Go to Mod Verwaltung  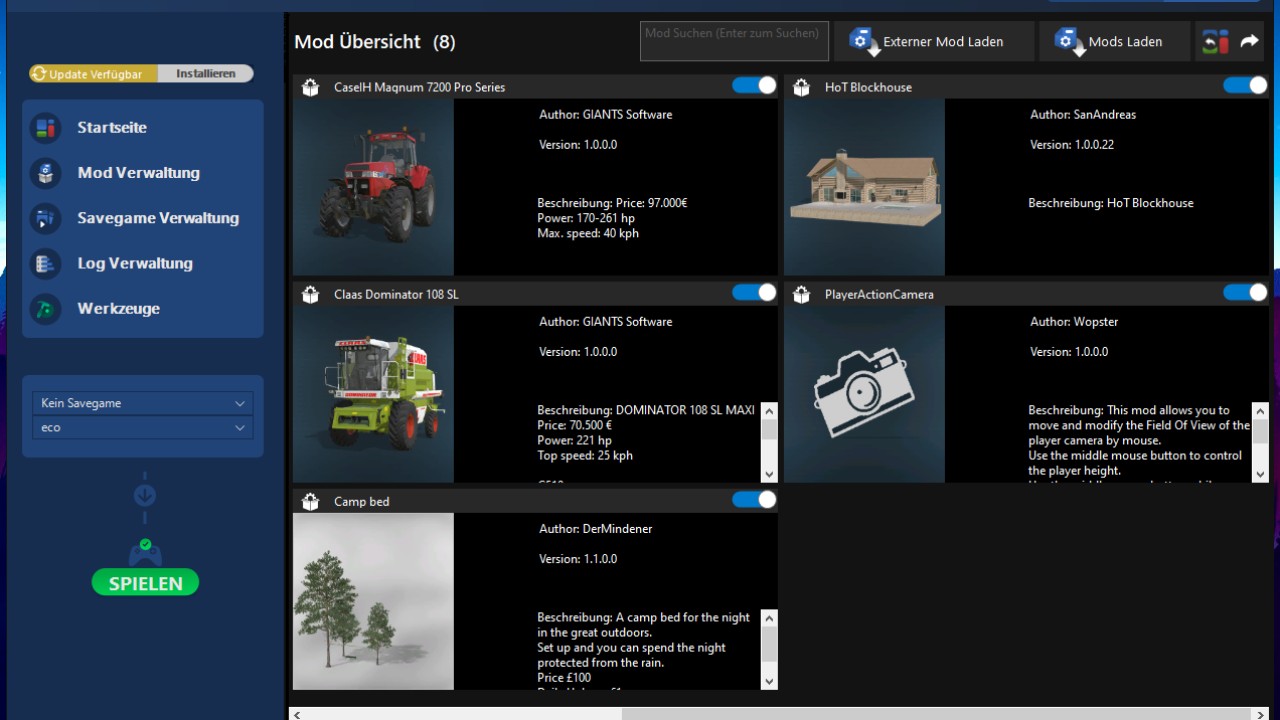(138, 173)
